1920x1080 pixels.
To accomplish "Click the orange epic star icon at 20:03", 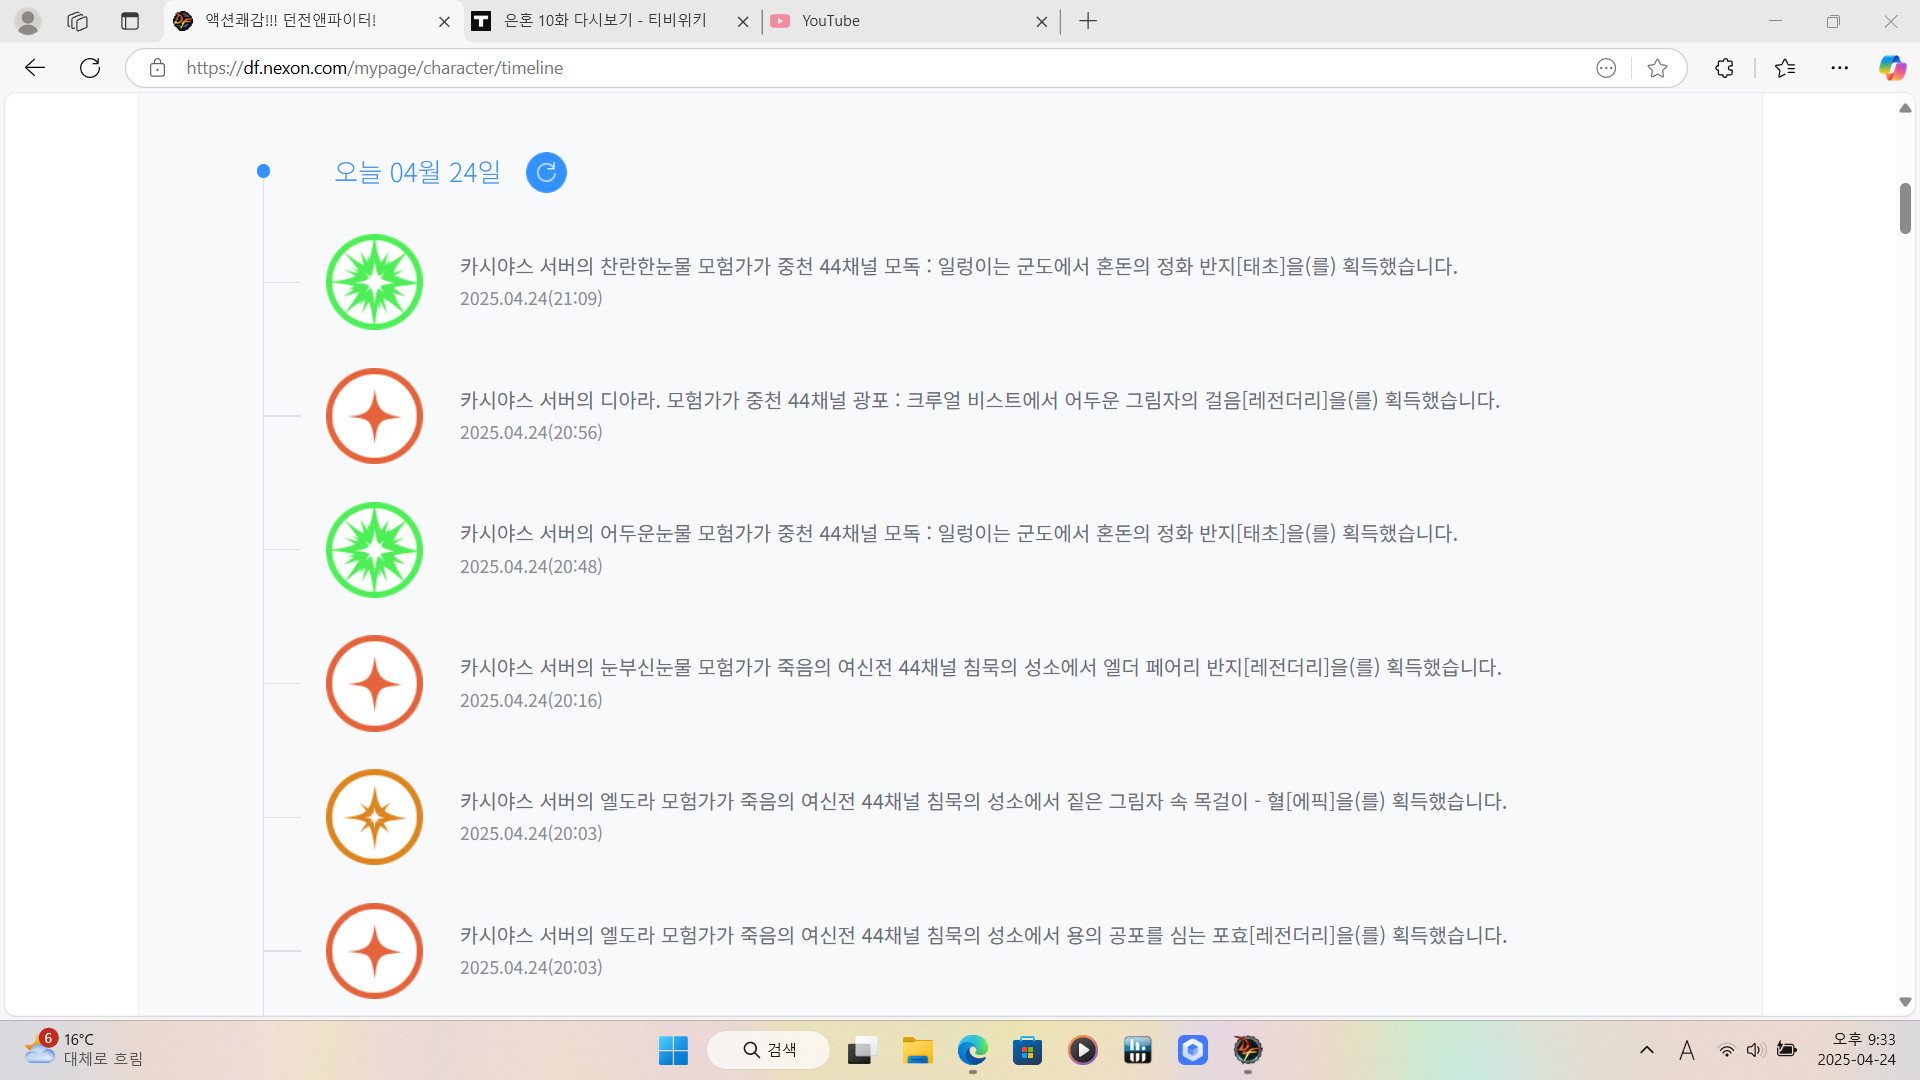I will [x=375, y=817].
